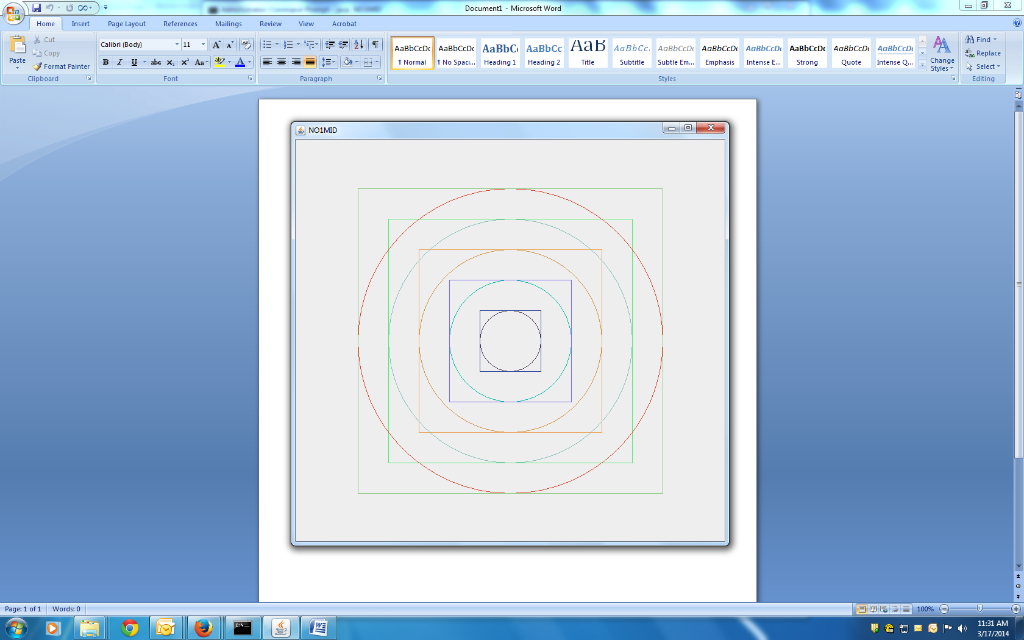Apply bold formatting
Image resolution: width=1024 pixels, height=640 pixels.
[x=105, y=61]
